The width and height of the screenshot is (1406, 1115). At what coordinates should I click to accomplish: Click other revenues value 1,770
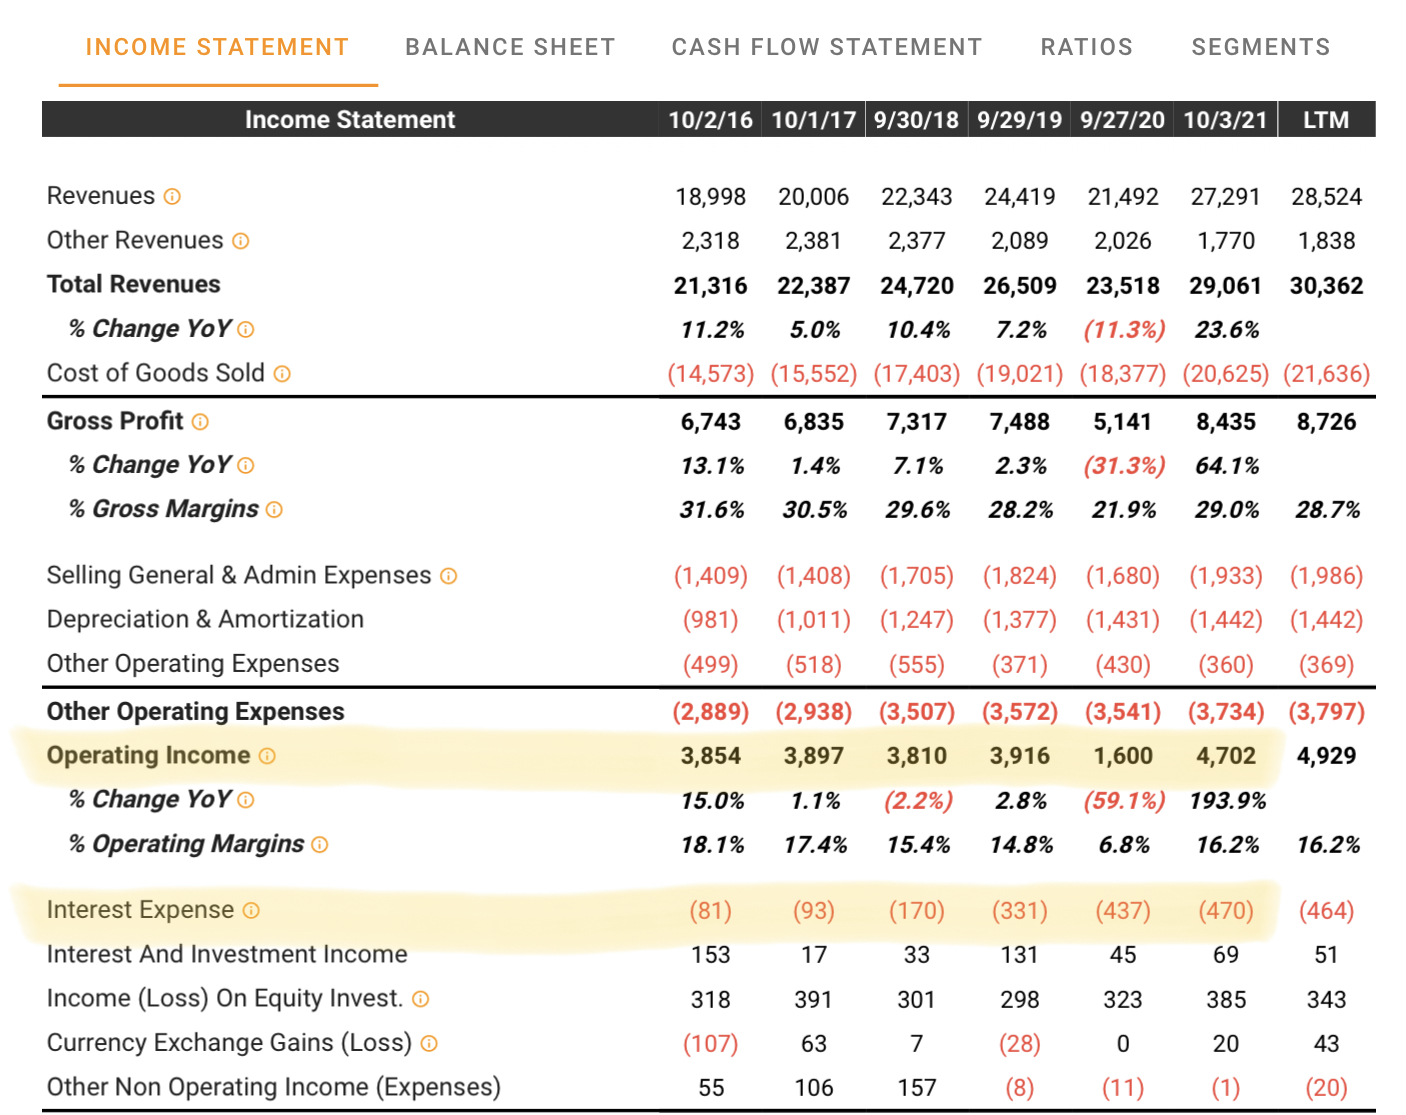coord(1226,241)
